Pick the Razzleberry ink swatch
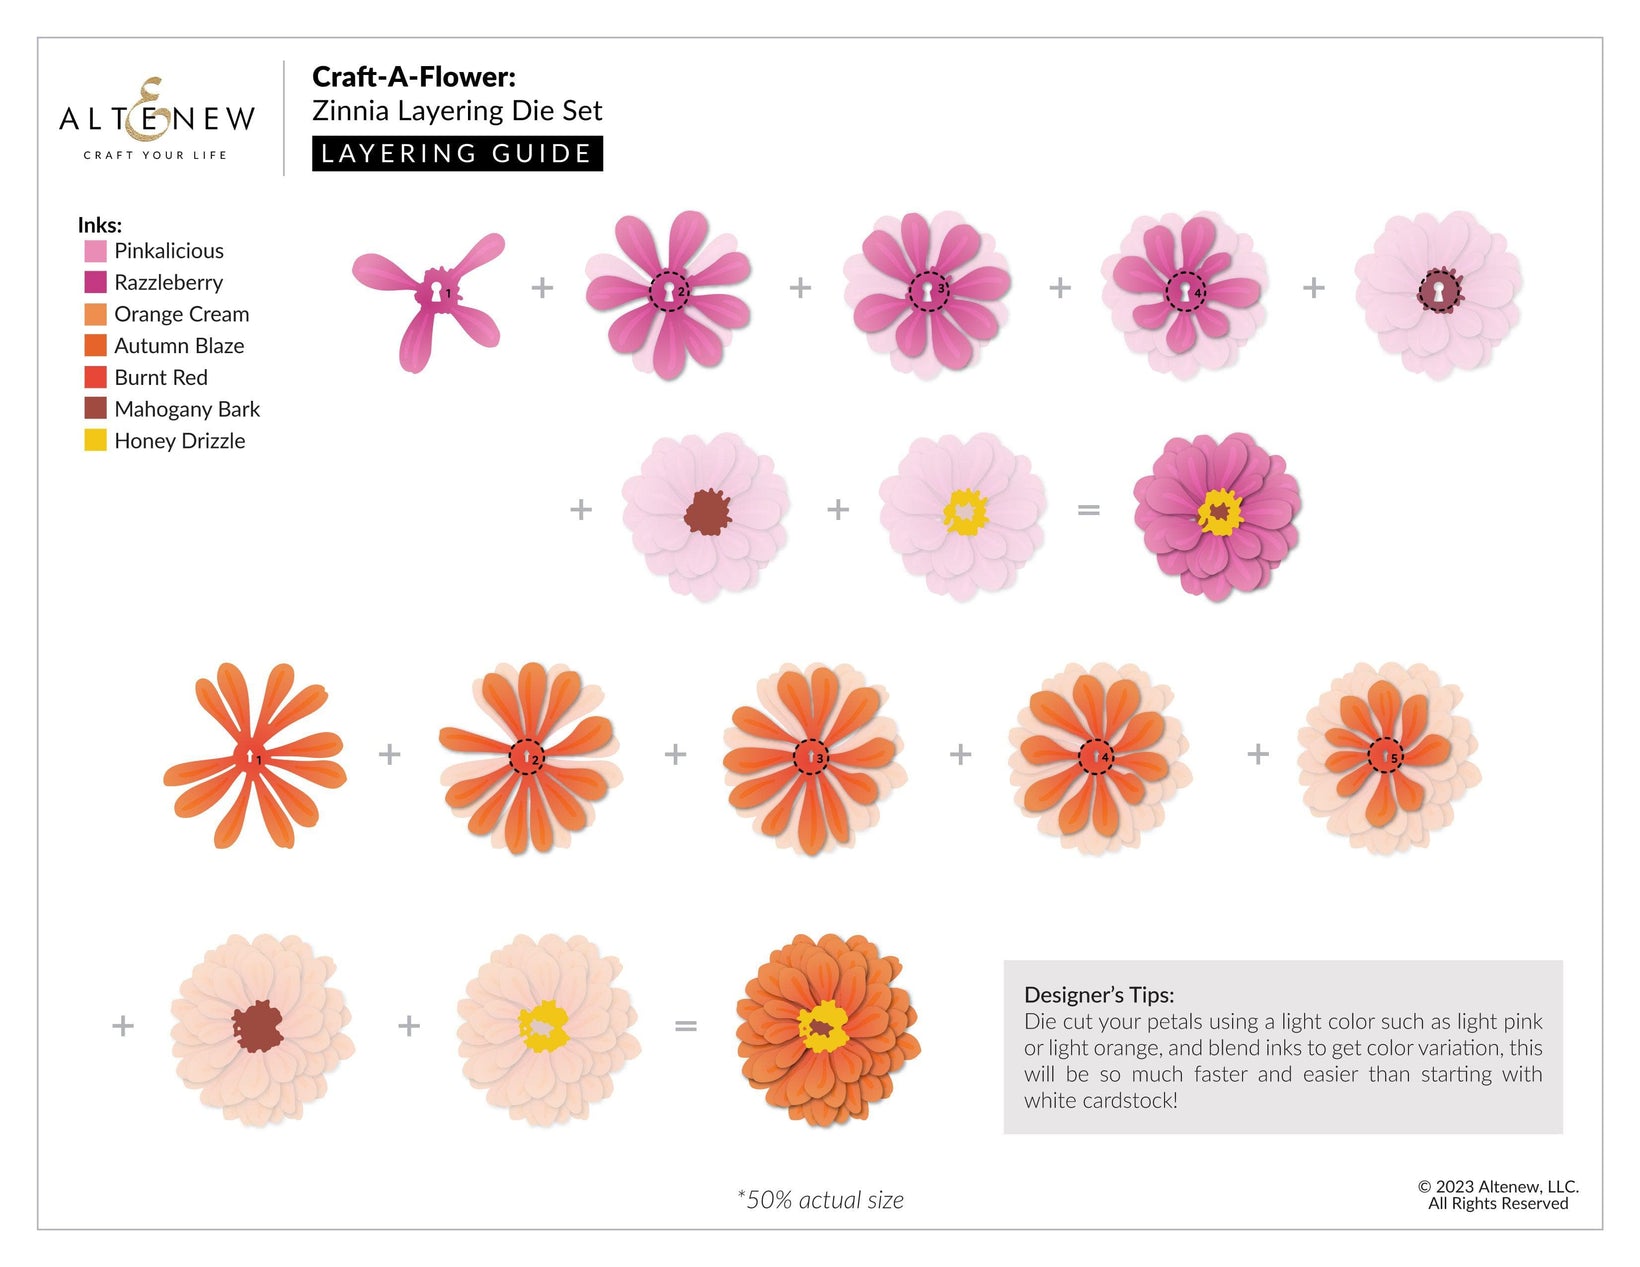The height and width of the screenshot is (1267, 1640). click(95, 283)
